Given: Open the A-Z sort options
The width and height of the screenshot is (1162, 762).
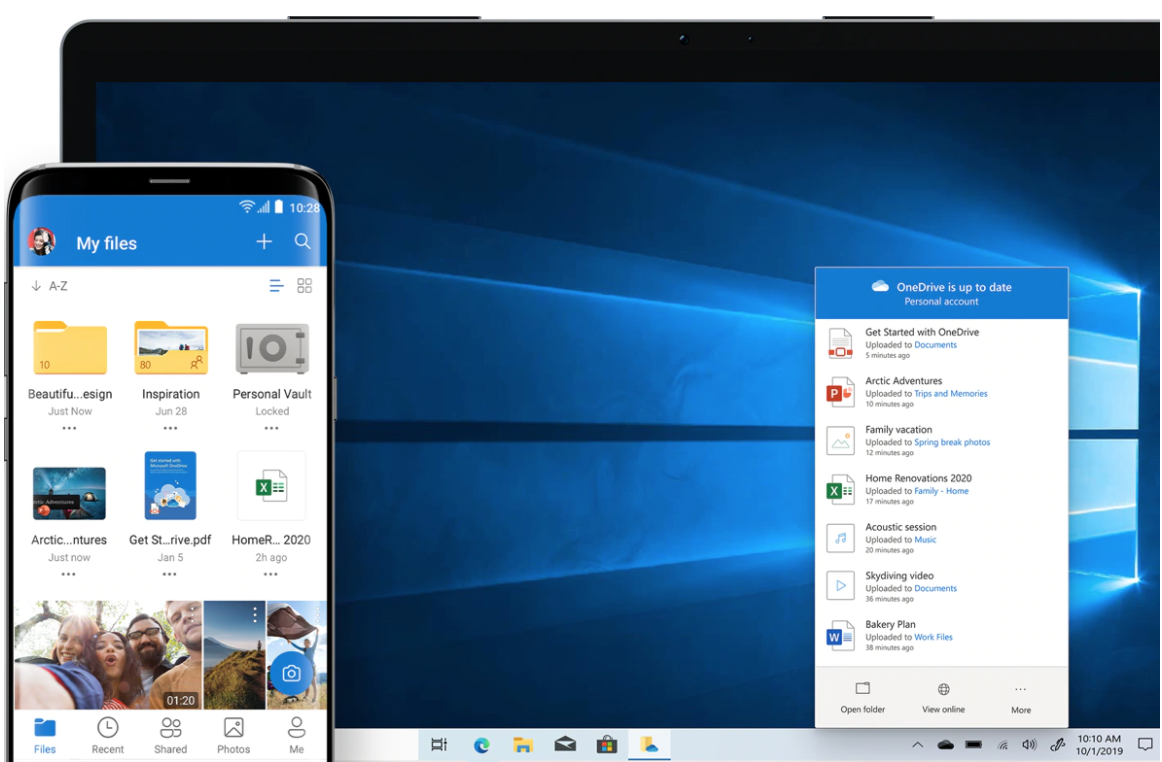Looking at the screenshot, I should 48,285.
